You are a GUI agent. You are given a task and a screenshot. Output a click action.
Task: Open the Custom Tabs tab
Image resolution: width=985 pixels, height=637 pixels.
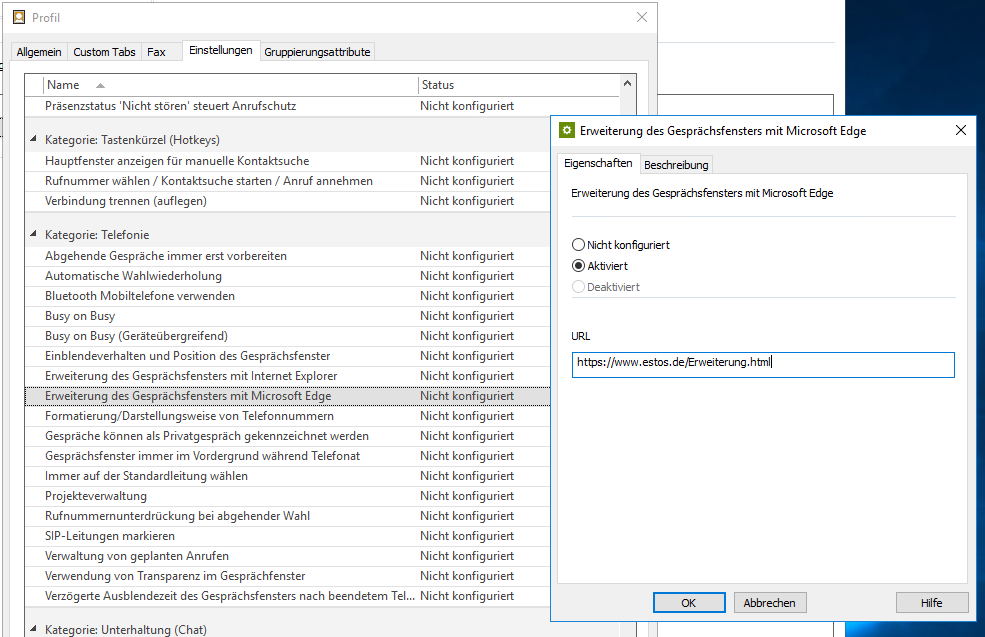pyautogui.click(x=105, y=52)
